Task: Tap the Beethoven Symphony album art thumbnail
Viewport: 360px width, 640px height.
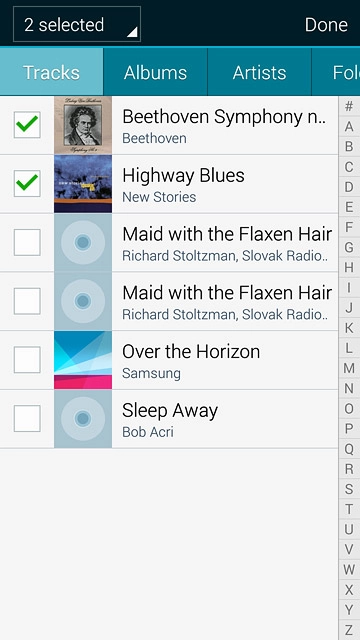Action: pyautogui.click(x=83, y=125)
